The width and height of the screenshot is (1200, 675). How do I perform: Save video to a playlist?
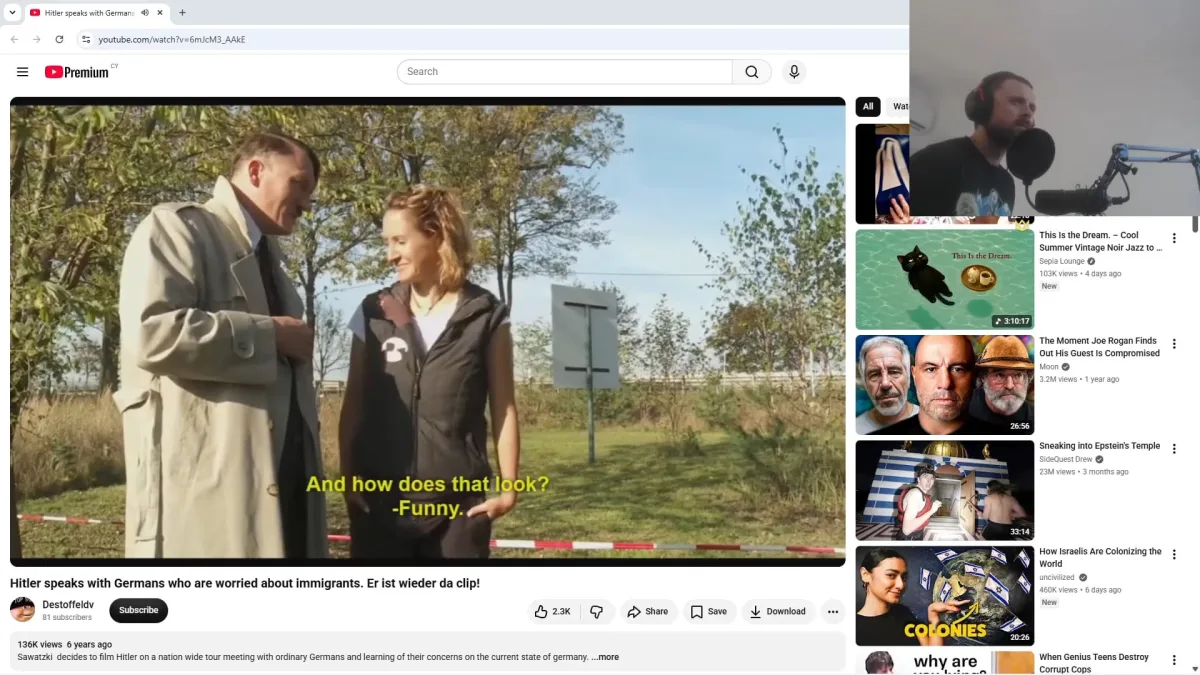[x=709, y=612]
